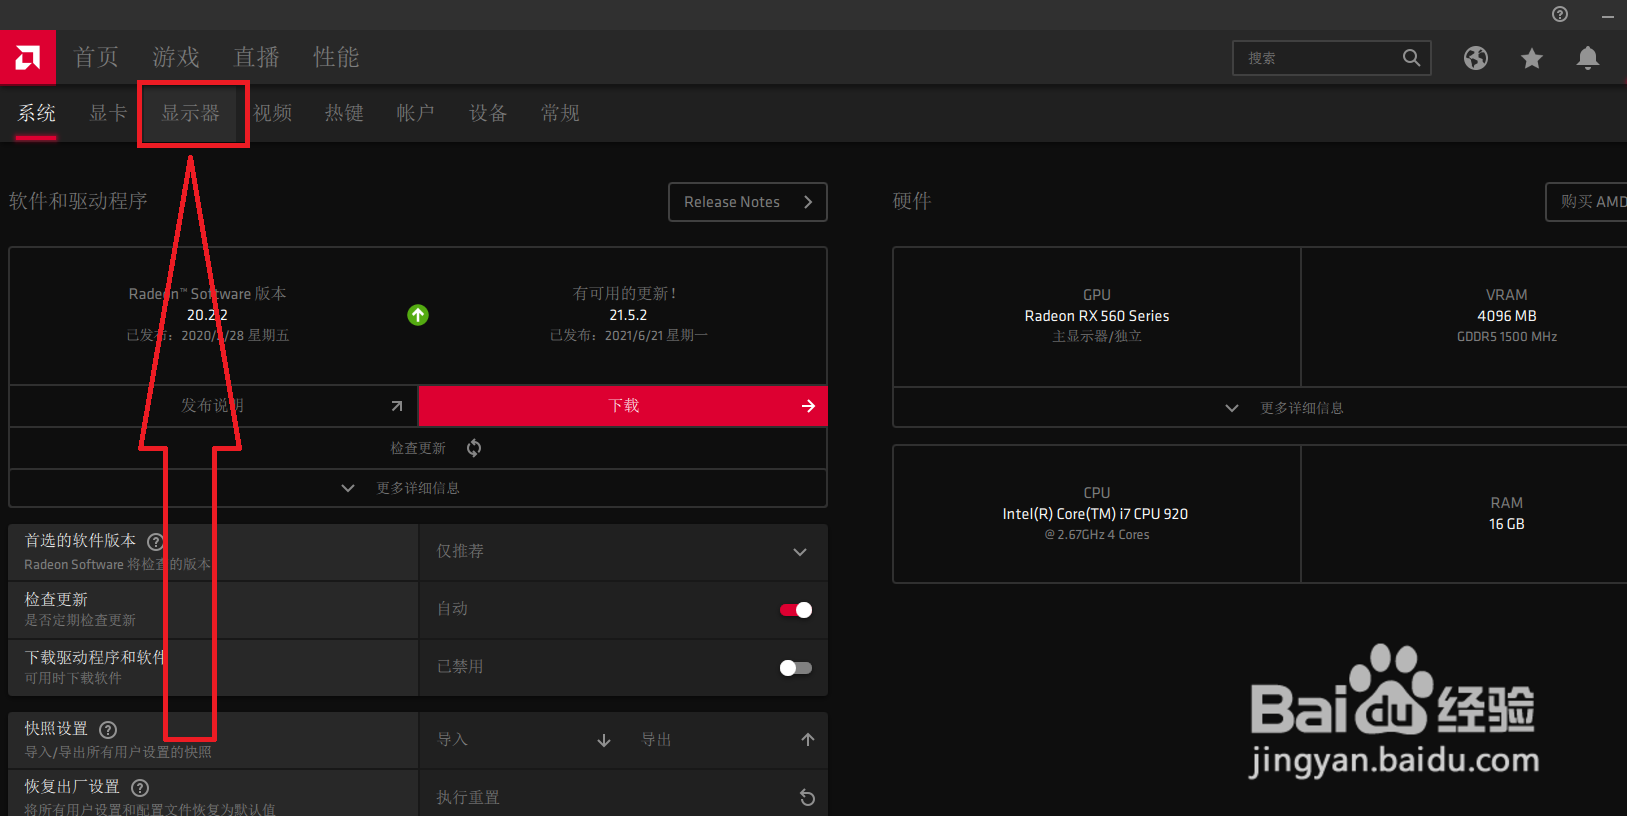Switch to the 热键 tab
The width and height of the screenshot is (1627, 816).
(x=344, y=113)
